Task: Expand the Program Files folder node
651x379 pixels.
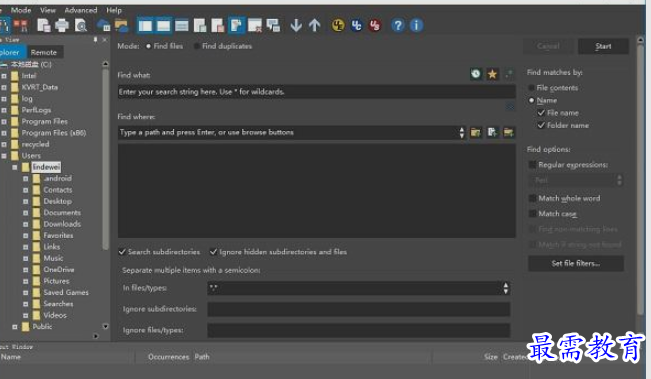Action: 4,122
